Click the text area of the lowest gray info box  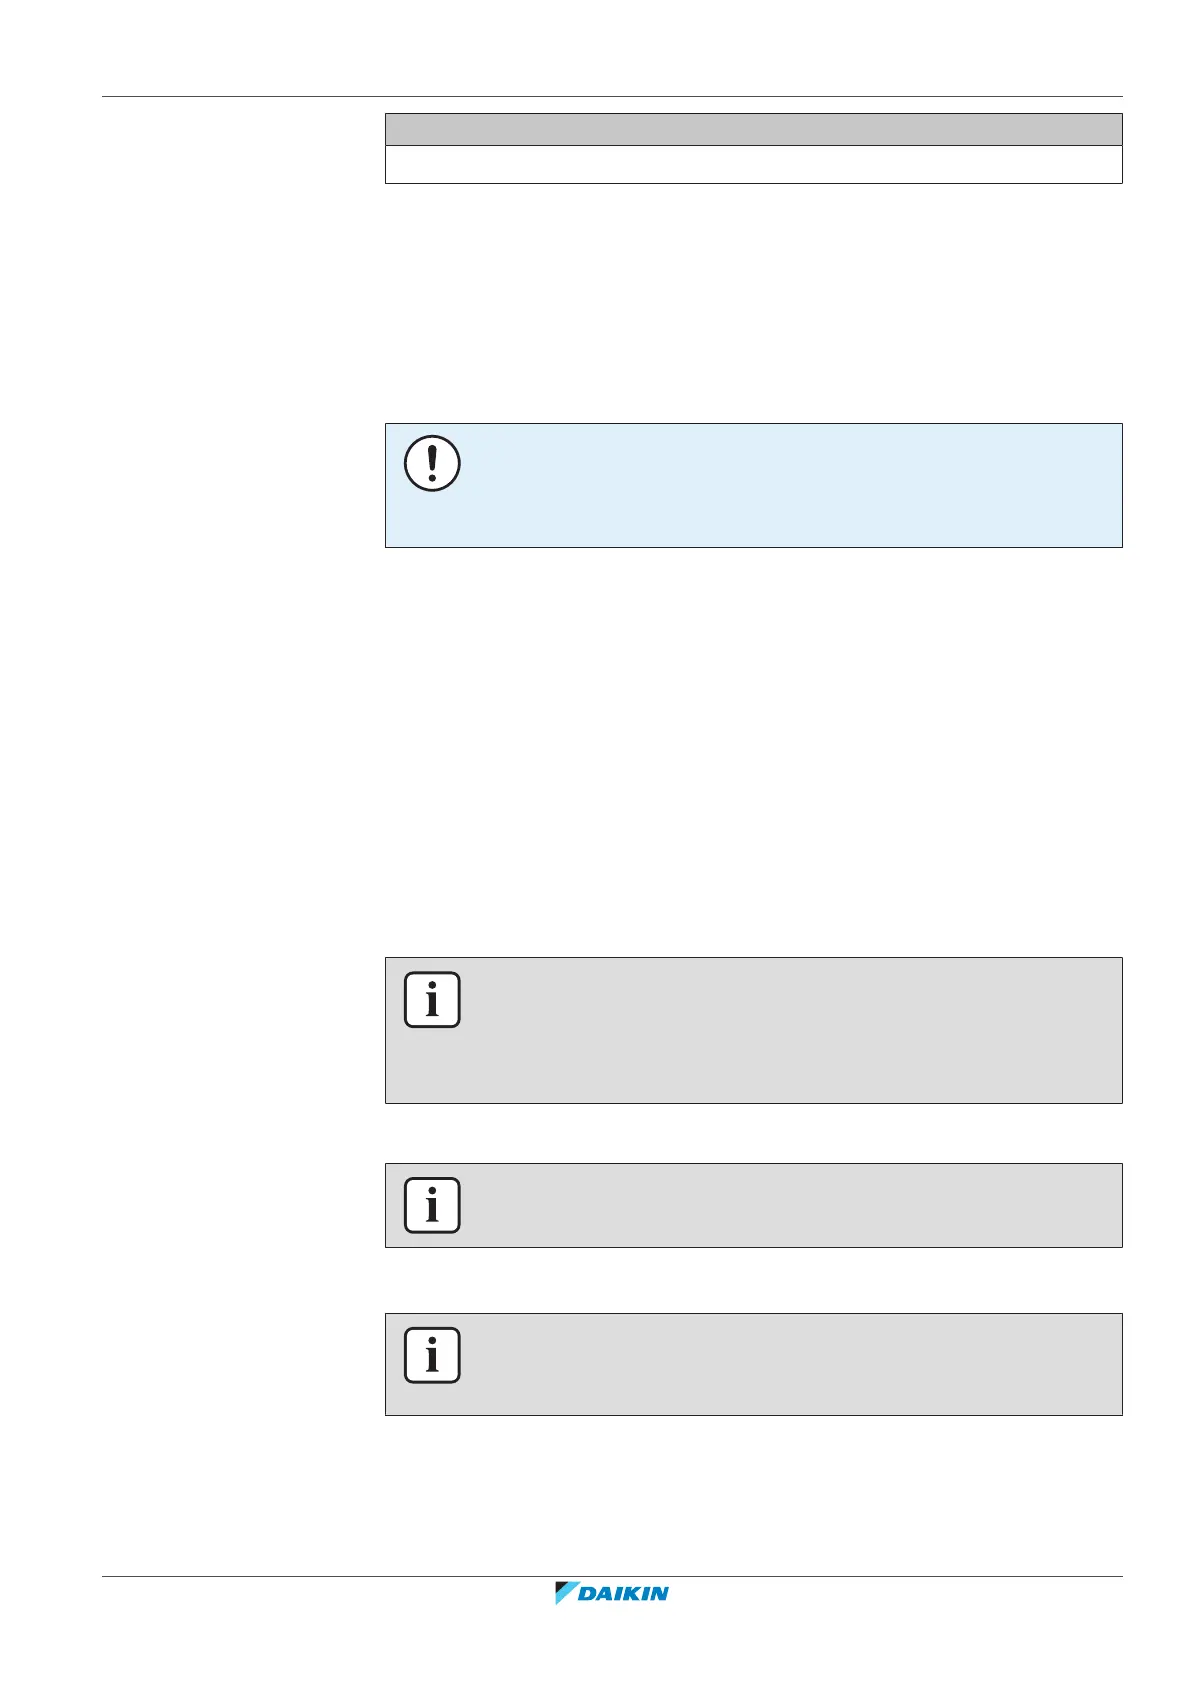tap(780, 1364)
